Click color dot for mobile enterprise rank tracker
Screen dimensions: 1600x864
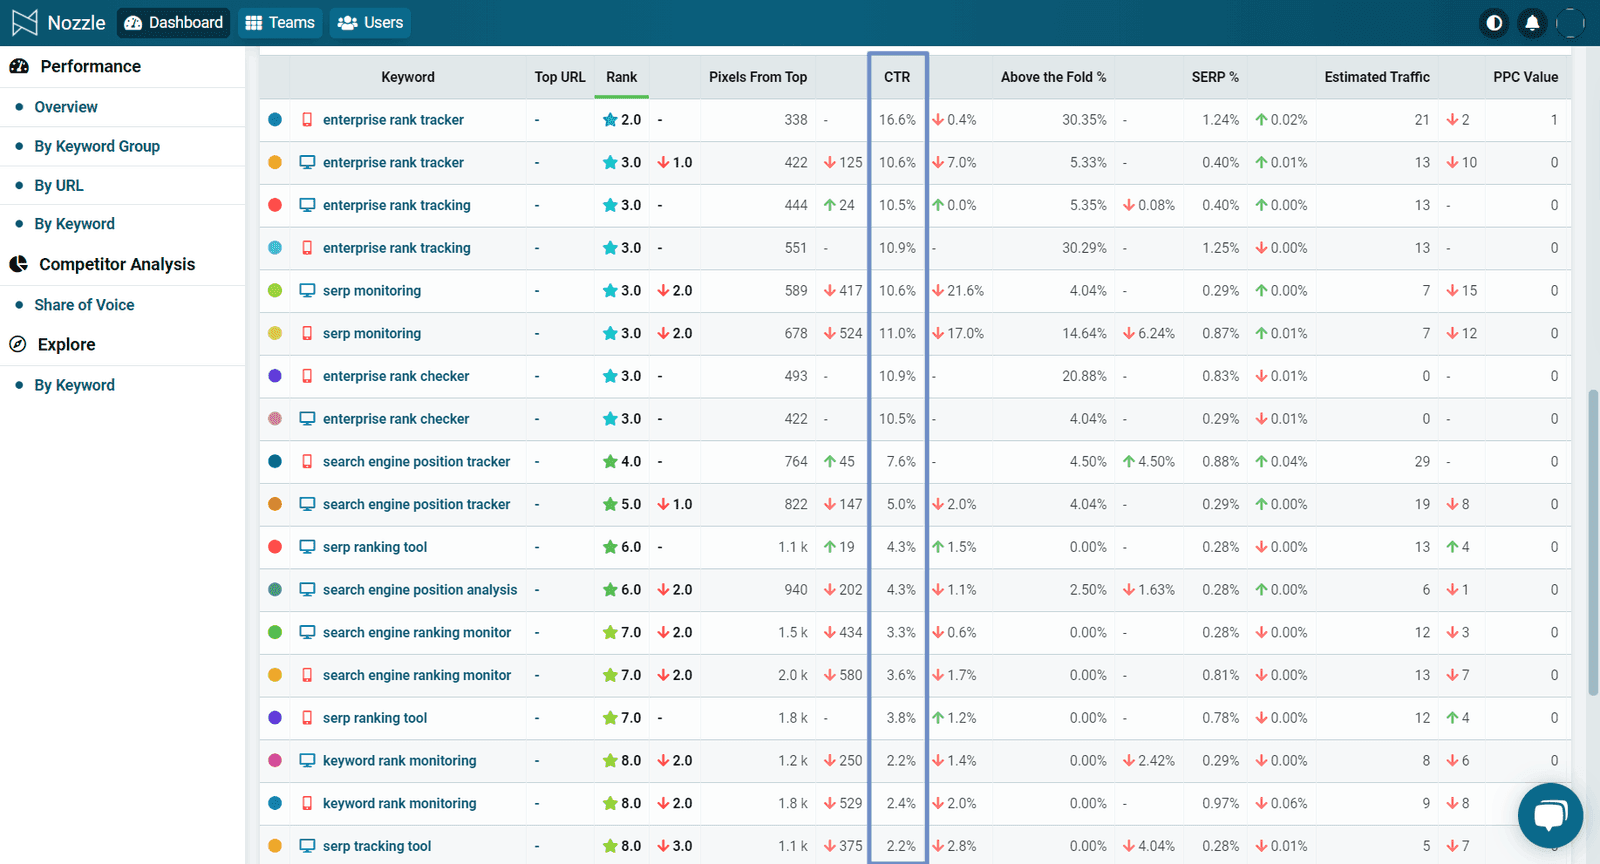coord(275,119)
